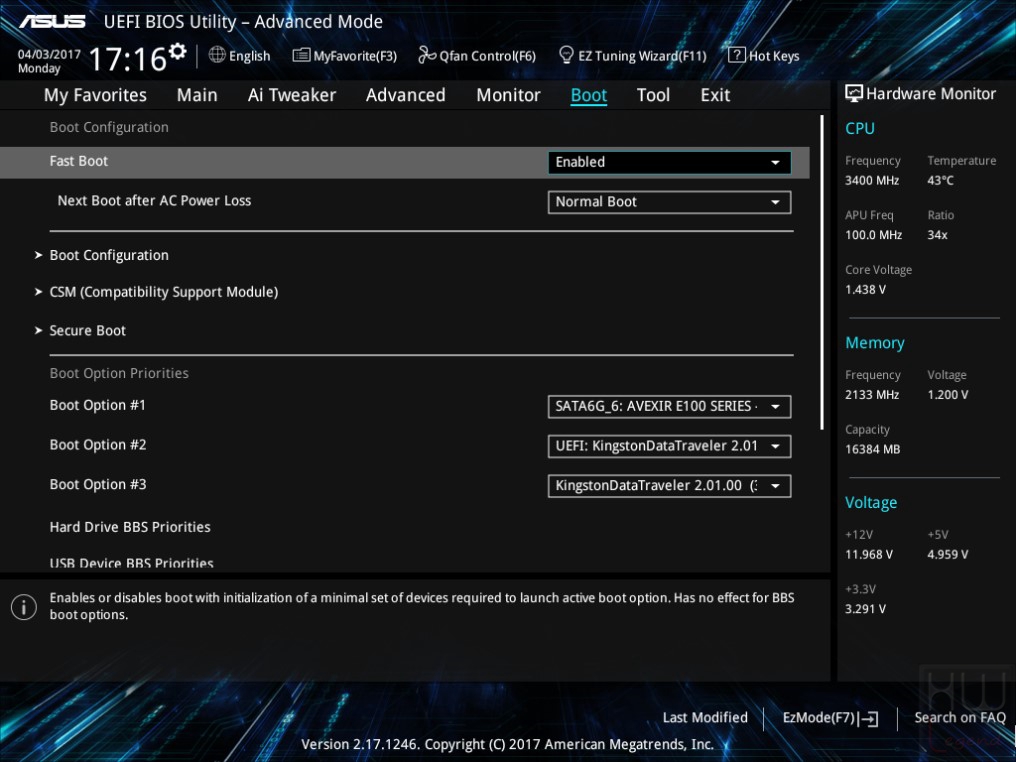Click the CPU temperature value 43°C

tap(940, 181)
